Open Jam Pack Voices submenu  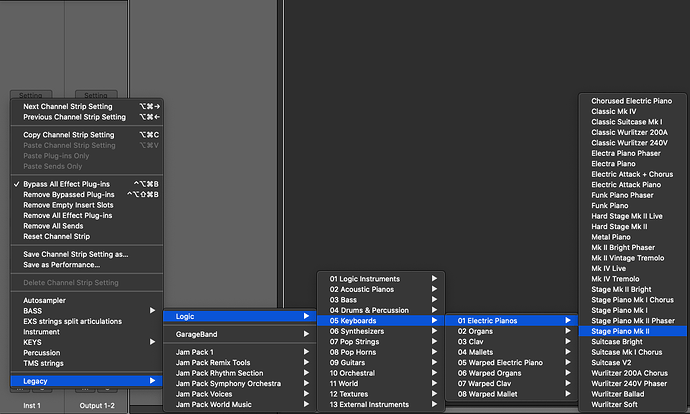click(x=239, y=394)
